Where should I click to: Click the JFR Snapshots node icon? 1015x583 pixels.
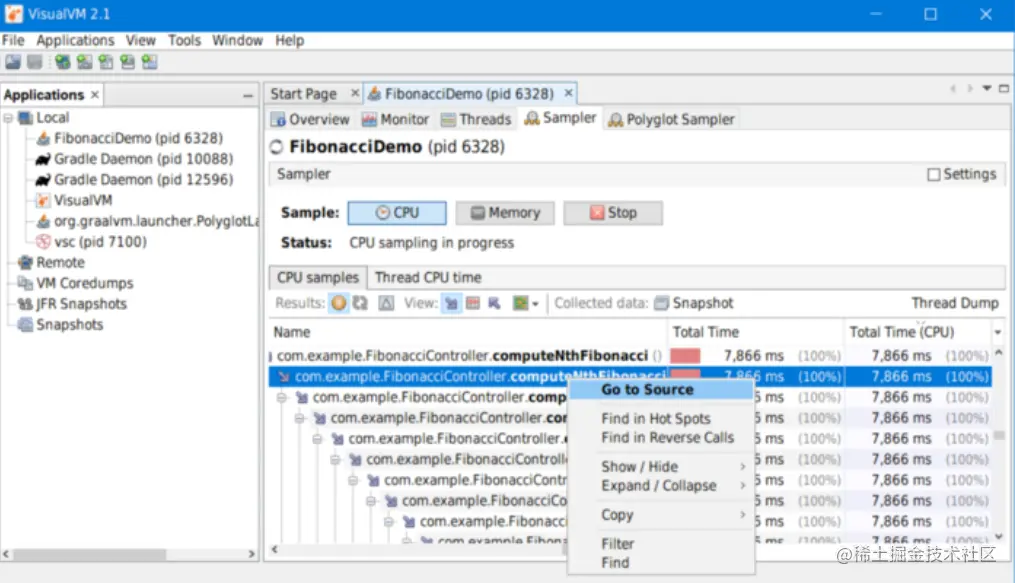25,304
